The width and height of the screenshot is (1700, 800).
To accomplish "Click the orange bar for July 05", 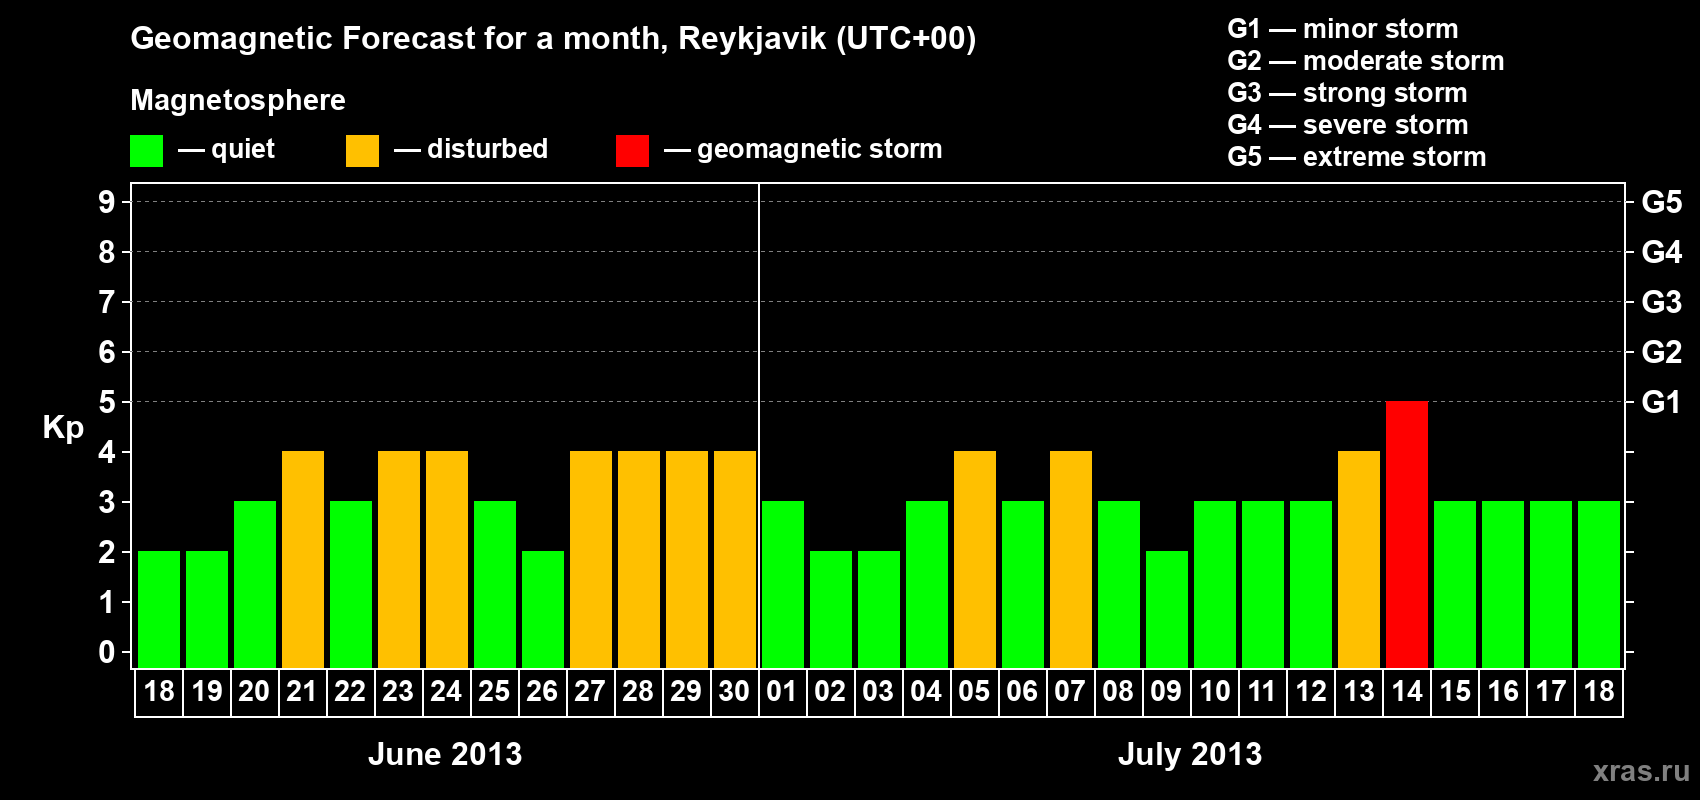I will tap(975, 559).
